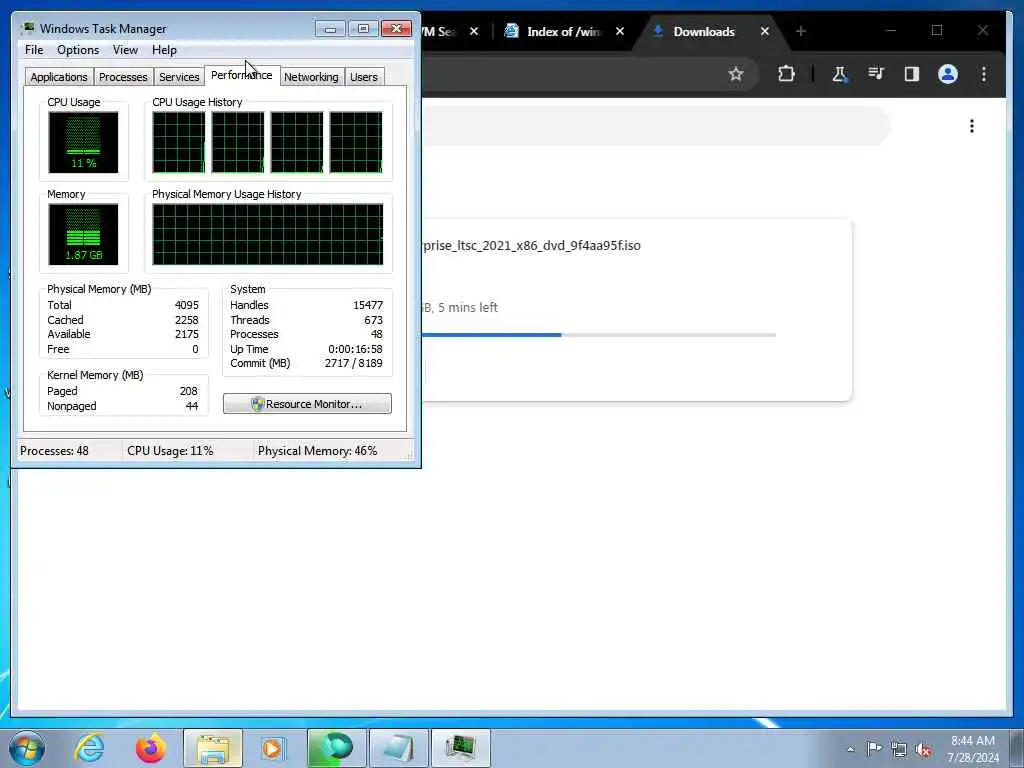Screen dimensions: 1024x768
Task: Click the muted volume tray icon
Action: 923,749
